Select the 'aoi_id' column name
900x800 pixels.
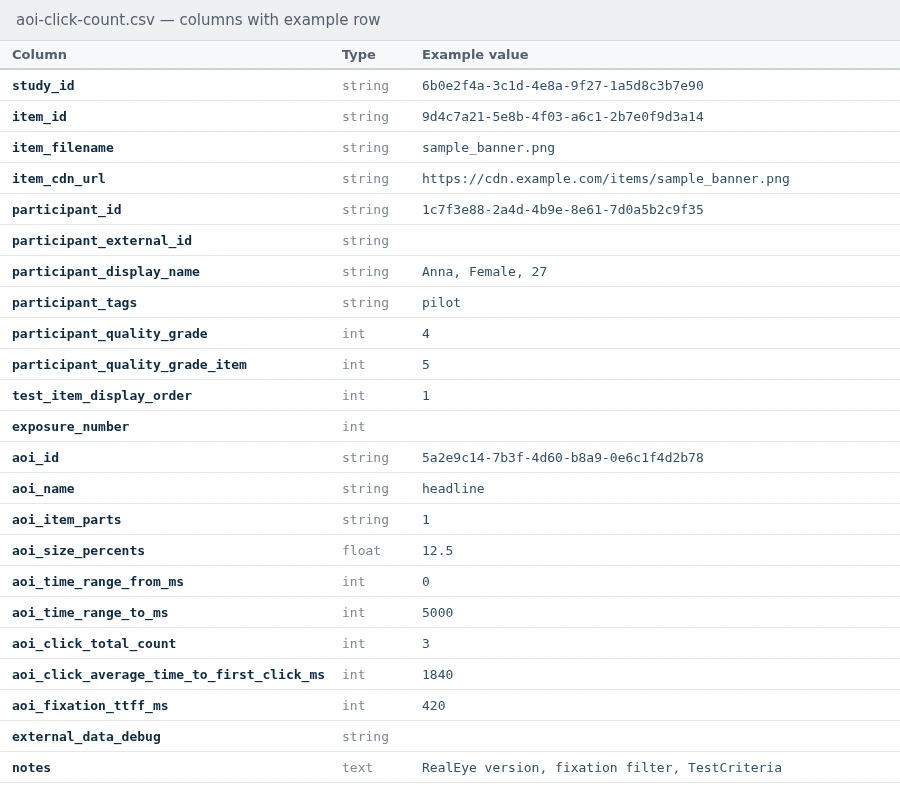pos(35,457)
